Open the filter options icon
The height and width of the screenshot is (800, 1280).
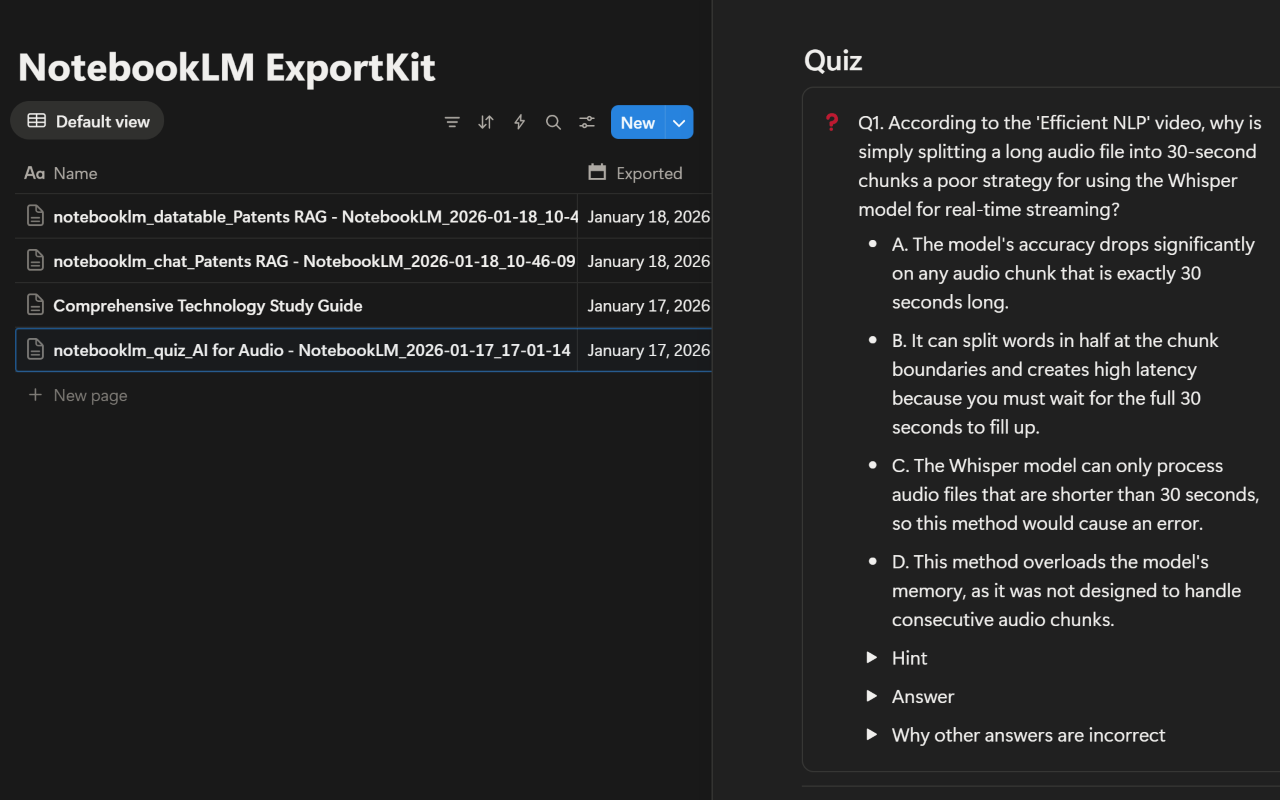tap(452, 121)
